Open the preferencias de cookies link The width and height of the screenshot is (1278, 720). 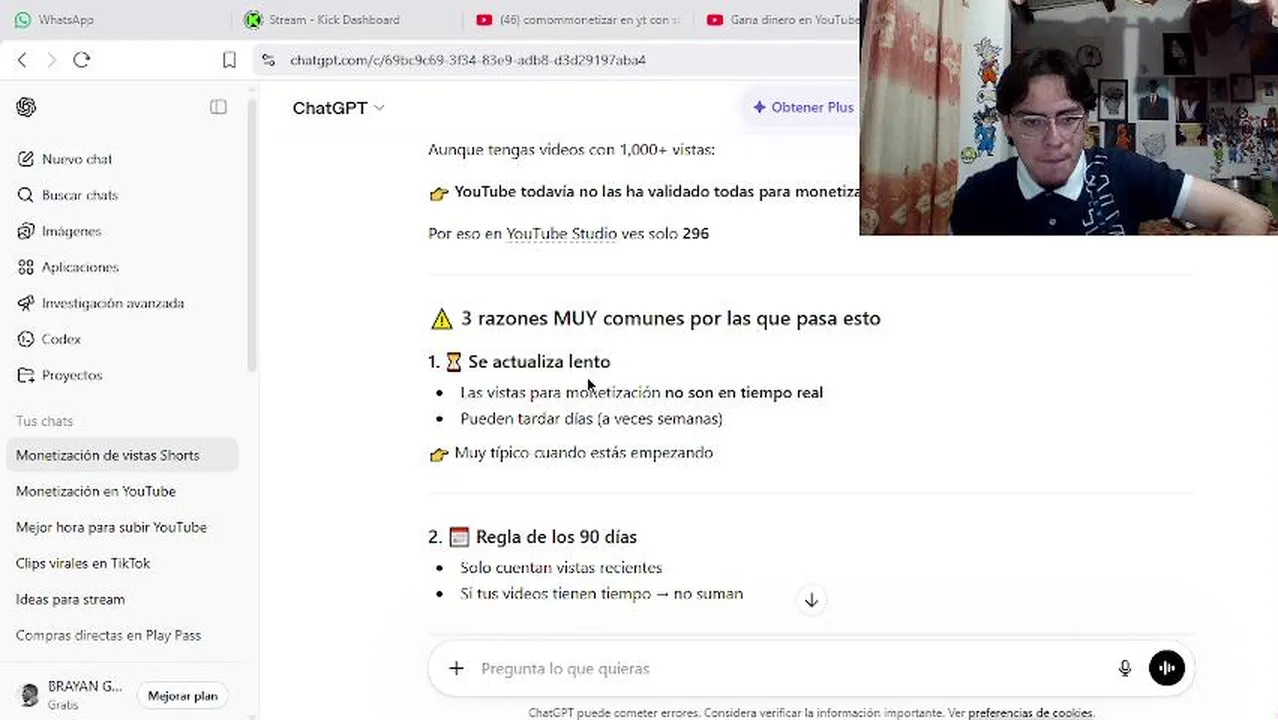[1030, 713]
